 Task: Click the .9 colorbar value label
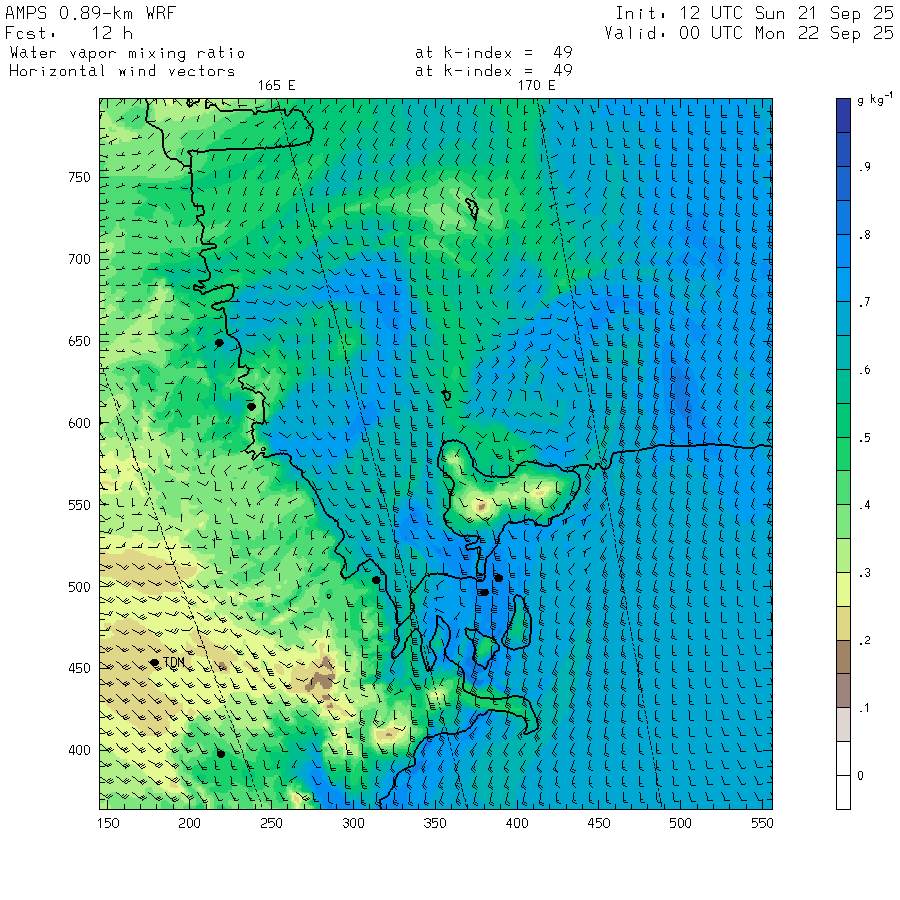point(860,167)
